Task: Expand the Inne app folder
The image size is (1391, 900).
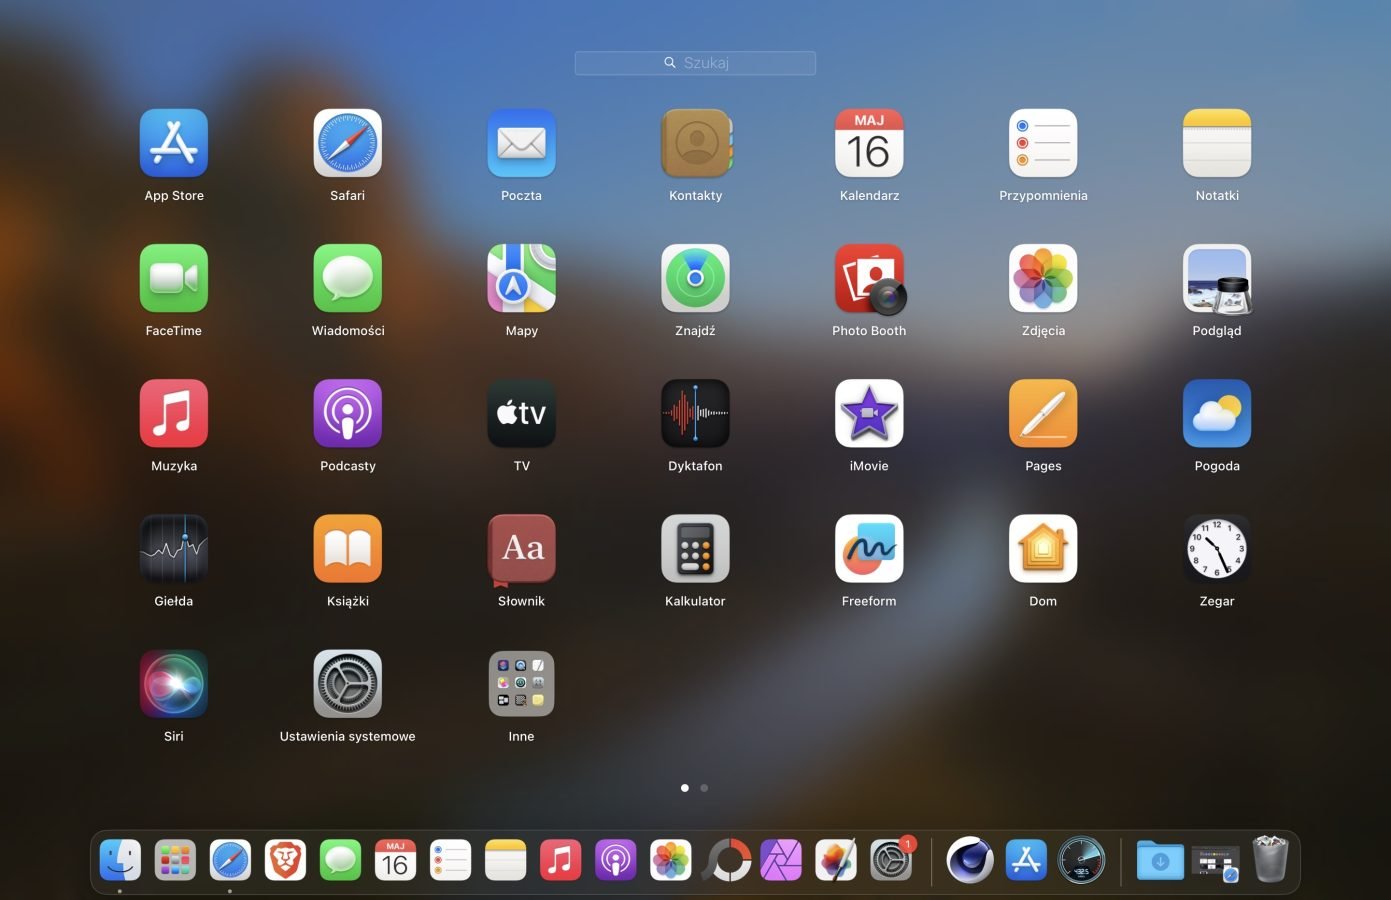Action: [522, 683]
